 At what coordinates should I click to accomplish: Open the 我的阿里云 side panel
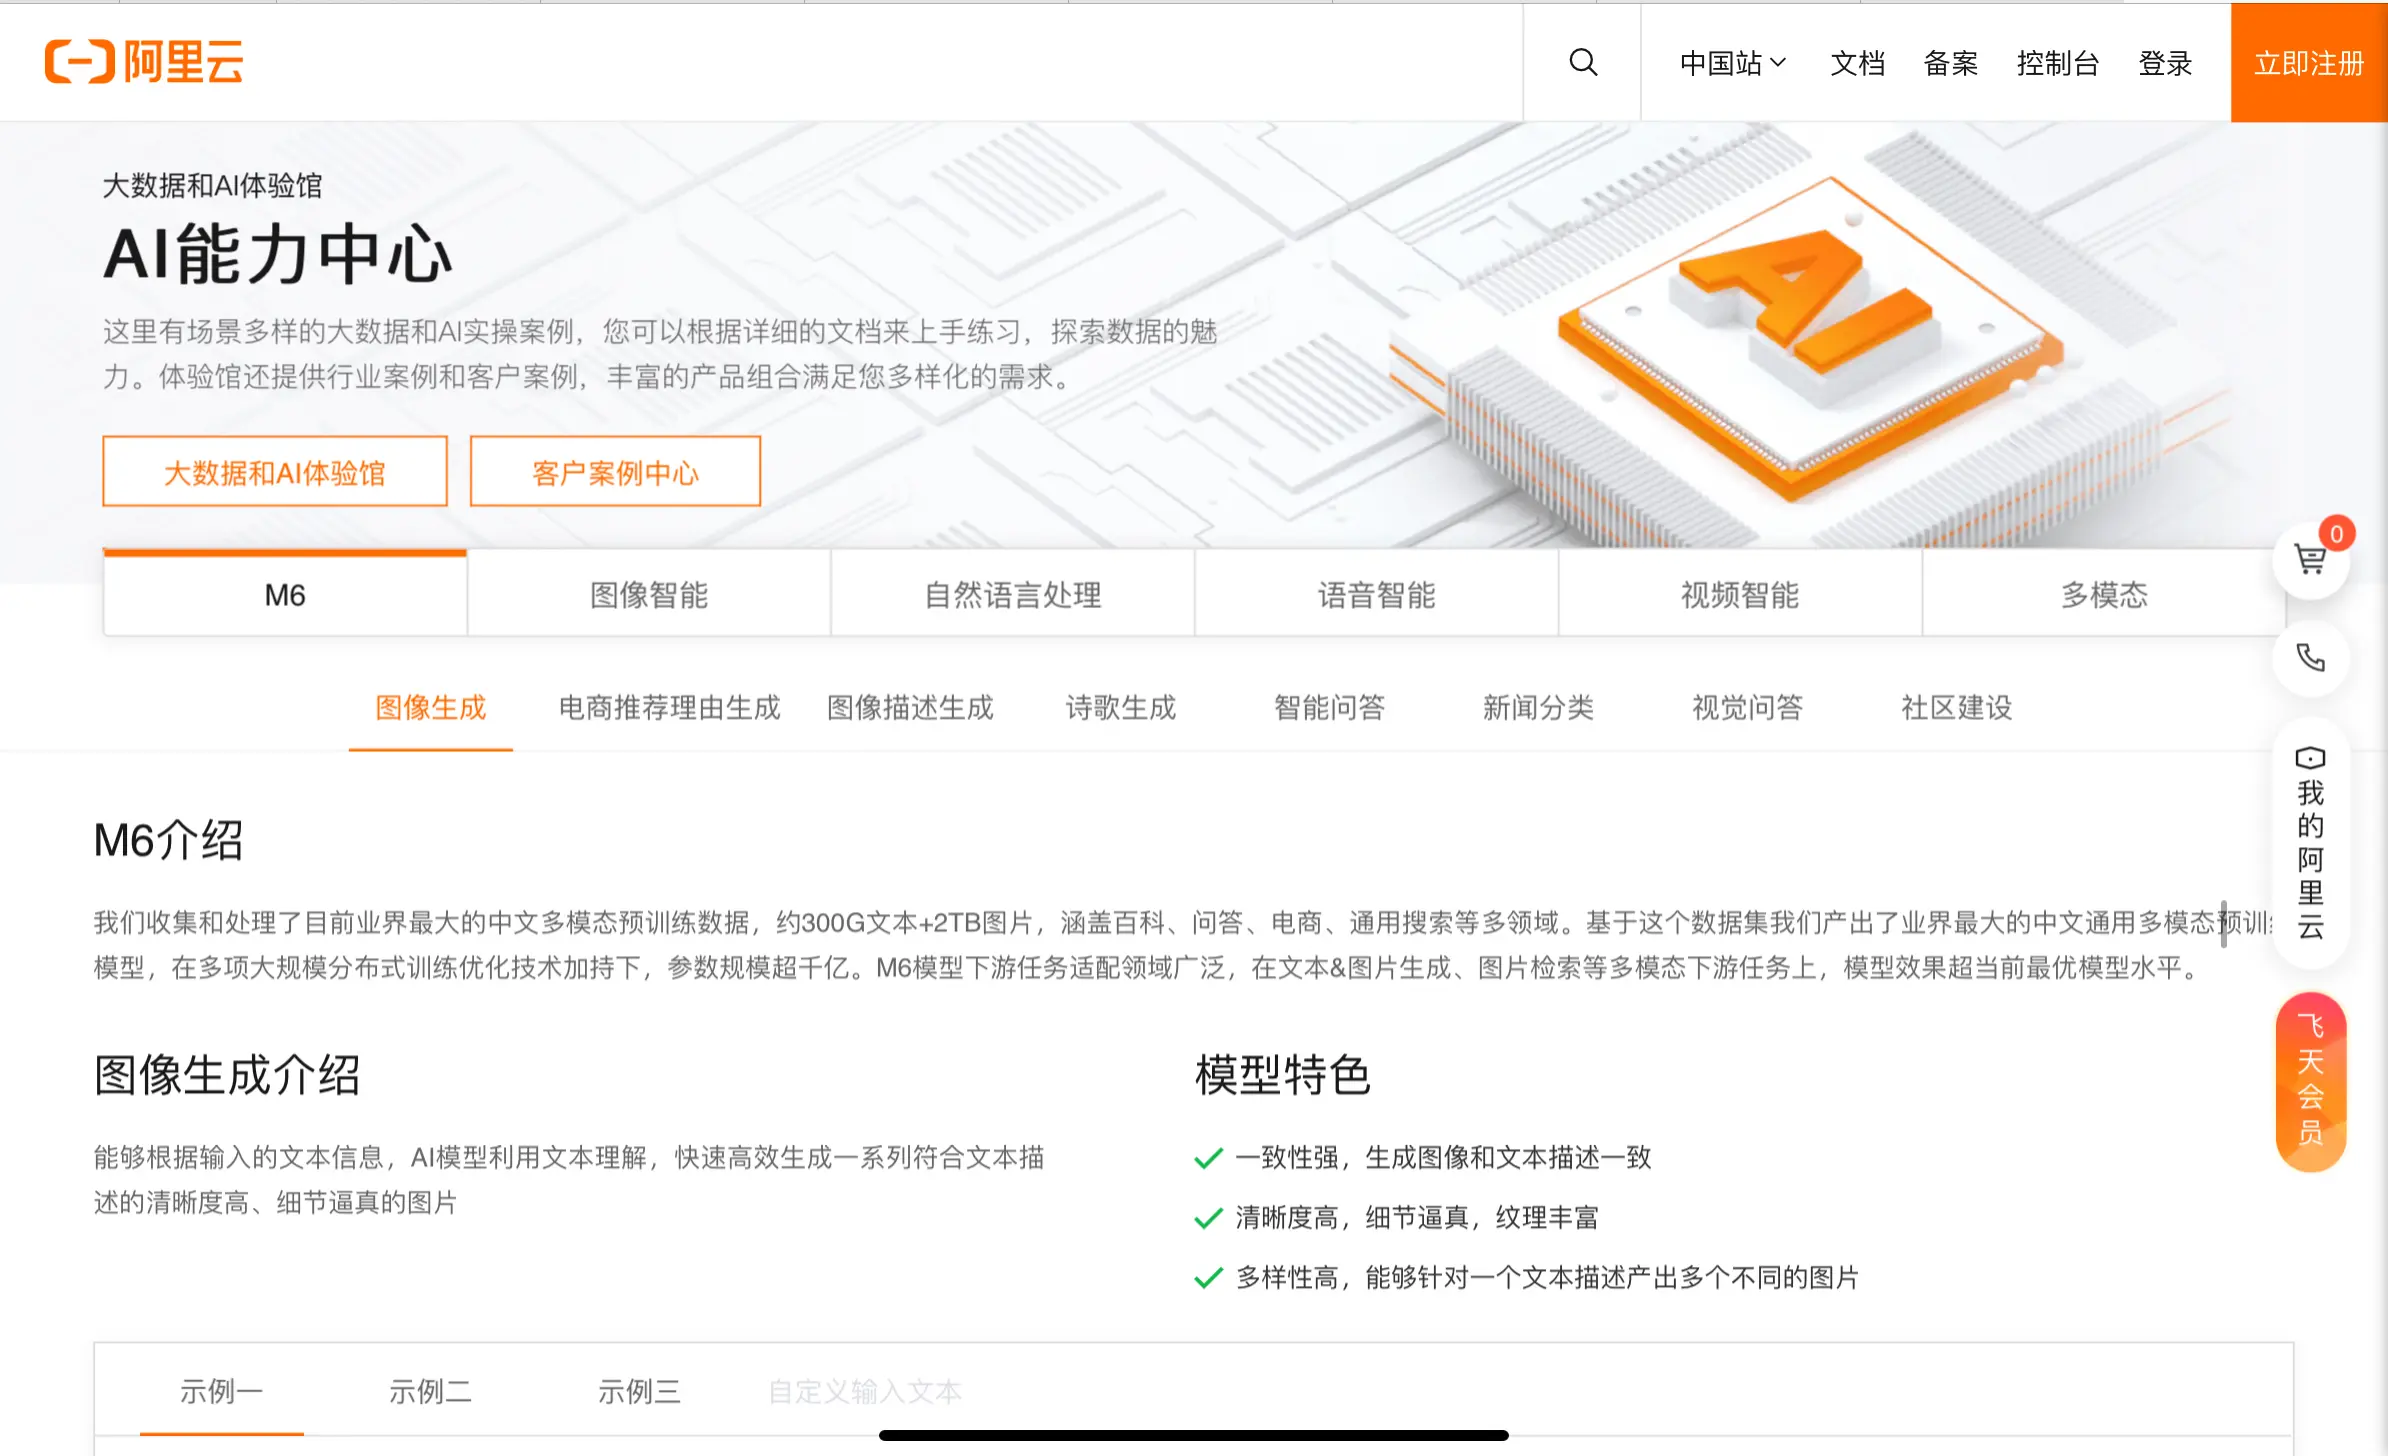(2310, 842)
